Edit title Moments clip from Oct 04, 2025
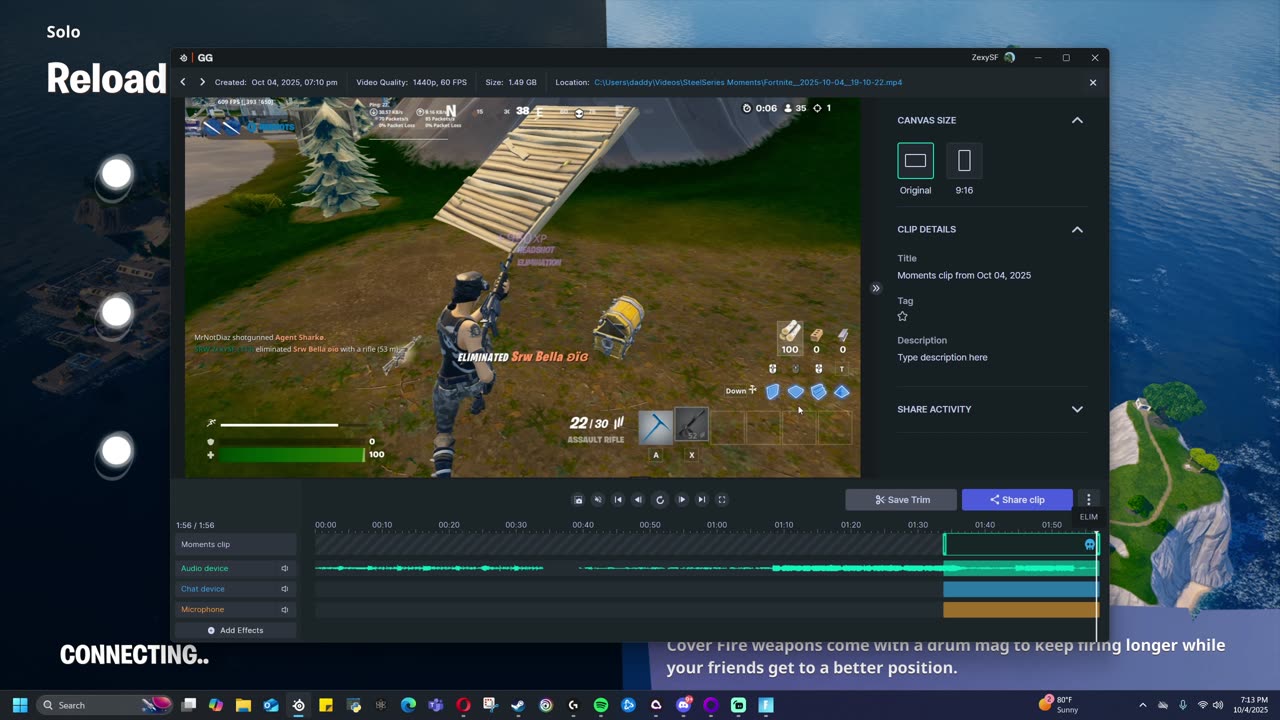Image resolution: width=1280 pixels, height=720 pixels. pyautogui.click(x=964, y=275)
